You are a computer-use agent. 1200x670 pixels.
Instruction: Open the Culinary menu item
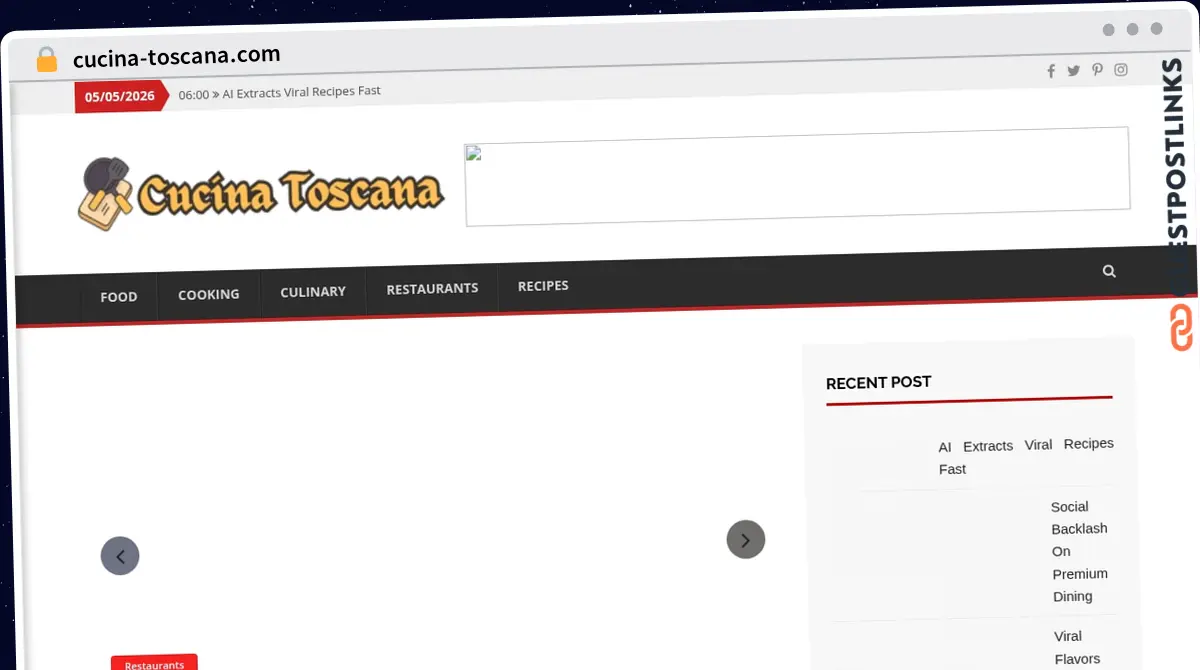pos(313,291)
